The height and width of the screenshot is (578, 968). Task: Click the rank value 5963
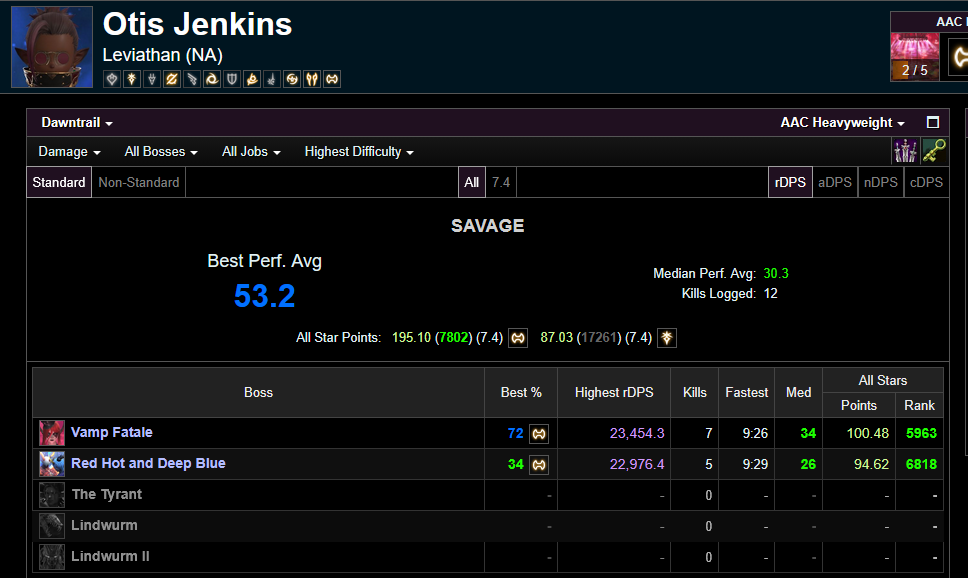pos(921,433)
